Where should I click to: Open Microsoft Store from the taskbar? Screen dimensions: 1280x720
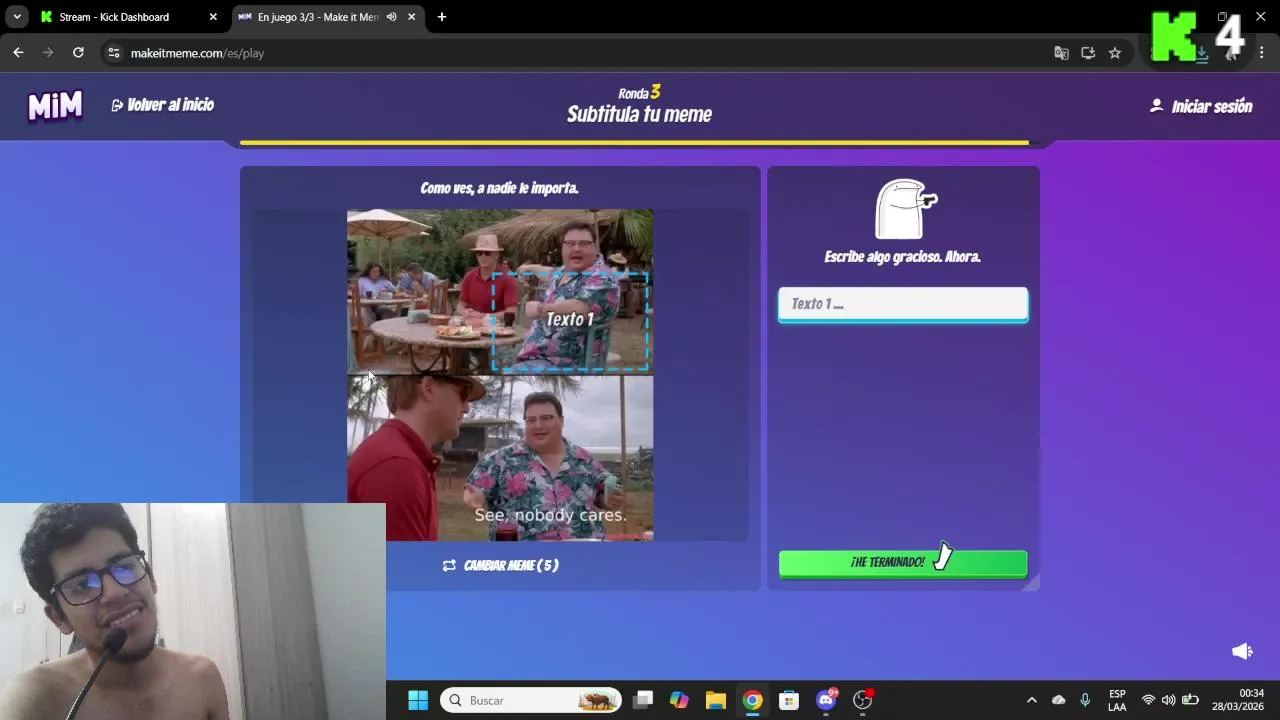point(789,700)
